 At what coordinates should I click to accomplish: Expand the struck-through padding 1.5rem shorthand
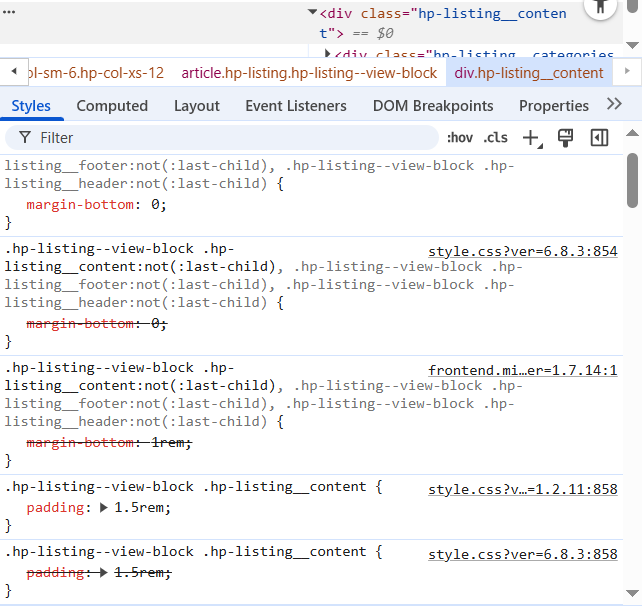(x=102, y=573)
